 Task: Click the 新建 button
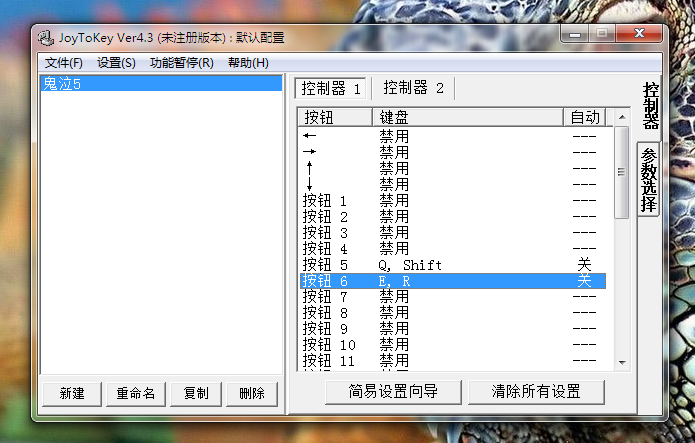tap(72, 393)
